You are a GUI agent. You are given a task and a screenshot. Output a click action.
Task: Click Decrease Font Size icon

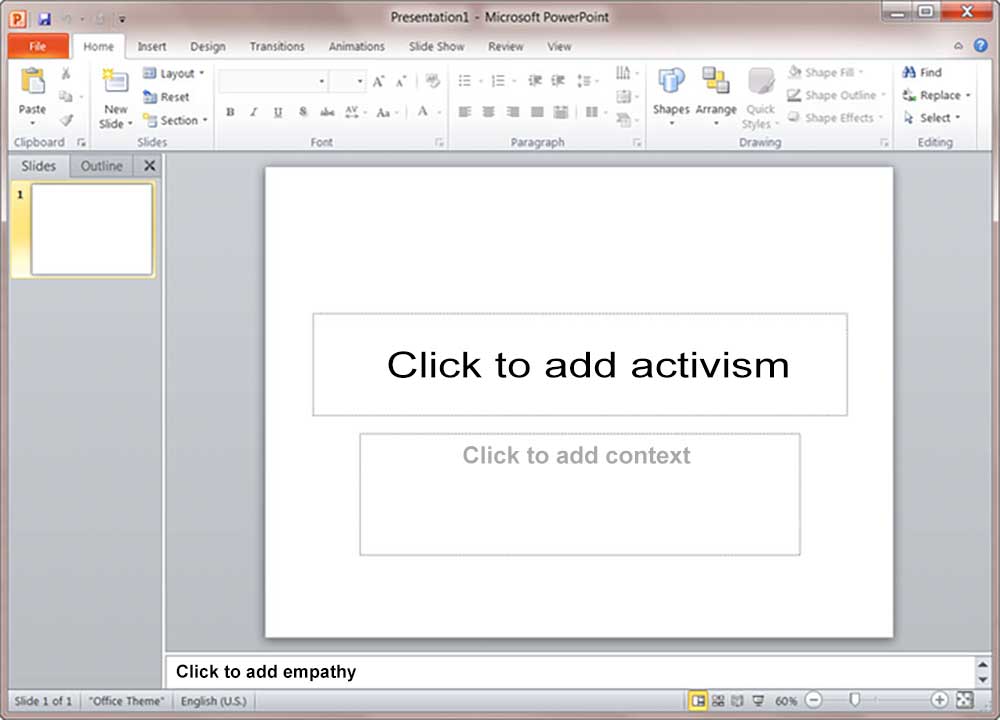pyautogui.click(x=401, y=82)
